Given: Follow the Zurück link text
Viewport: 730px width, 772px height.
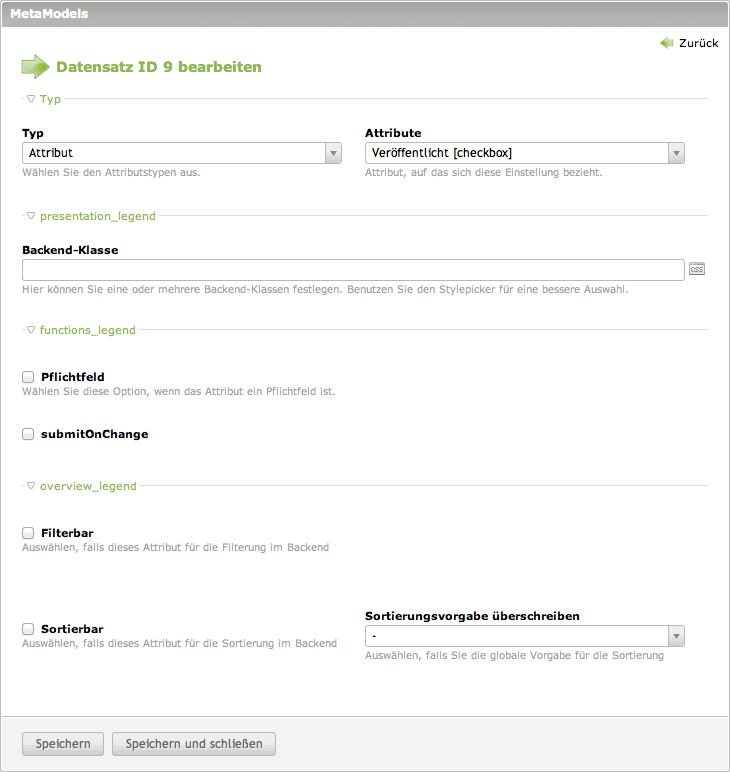Looking at the screenshot, I should click(698, 43).
